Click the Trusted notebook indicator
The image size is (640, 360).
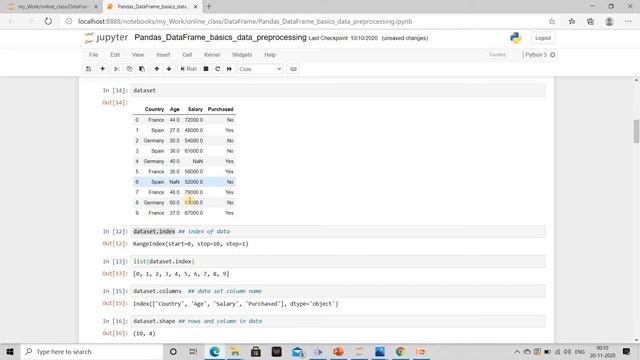[497, 55]
